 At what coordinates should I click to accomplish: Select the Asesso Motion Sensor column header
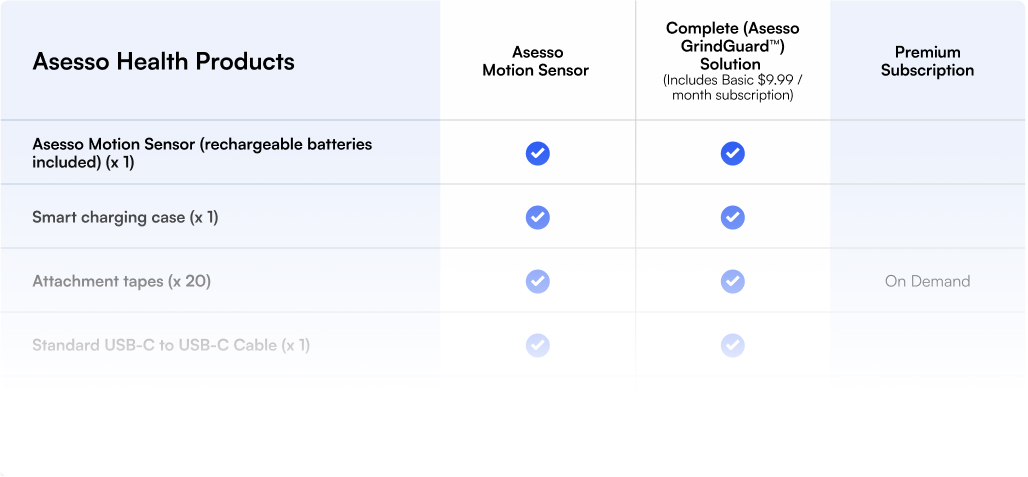pos(536,61)
